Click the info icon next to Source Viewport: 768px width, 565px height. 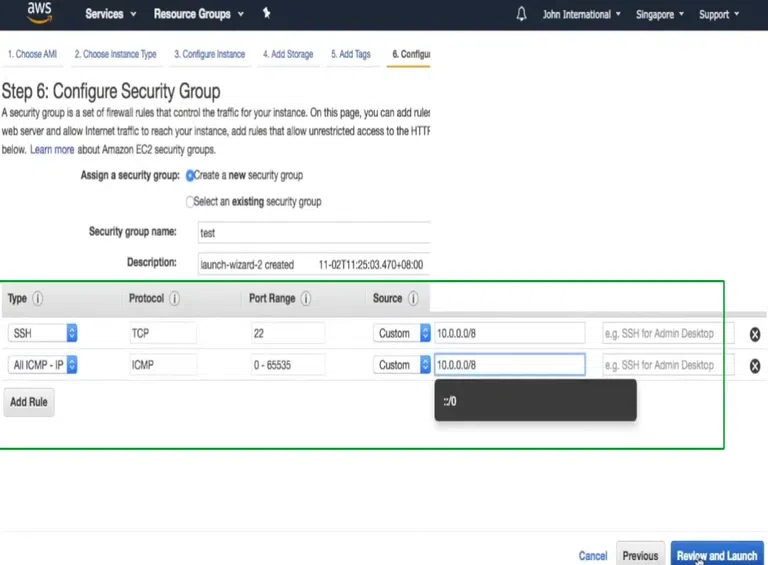412,299
